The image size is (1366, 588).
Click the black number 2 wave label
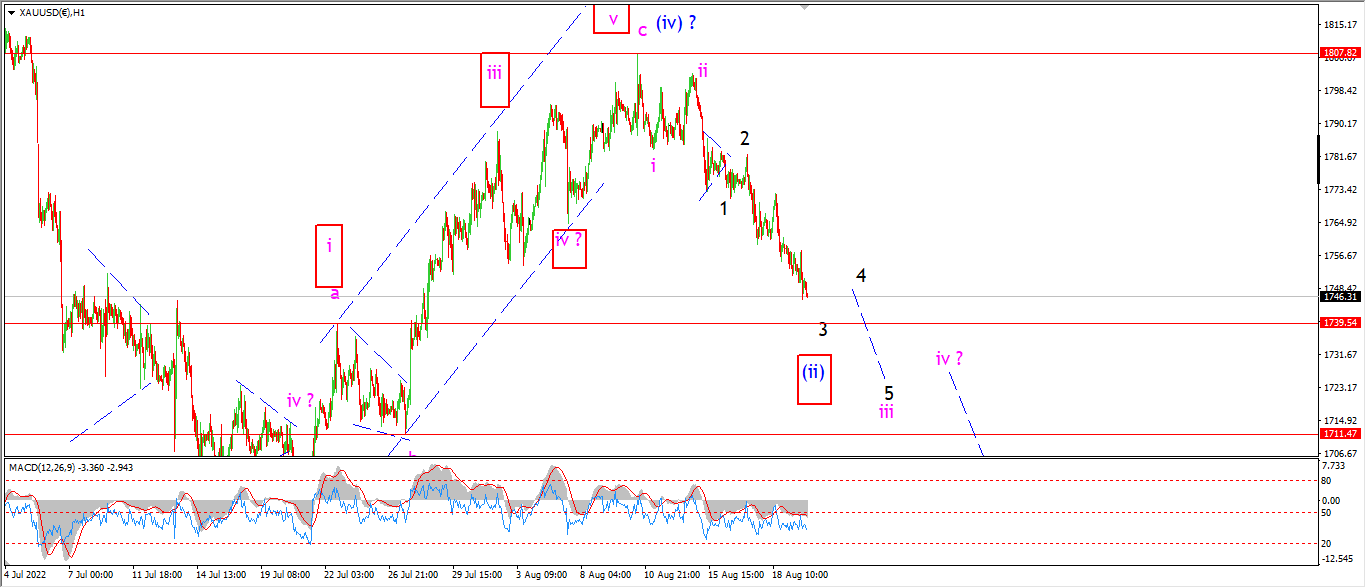[x=744, y=139]
